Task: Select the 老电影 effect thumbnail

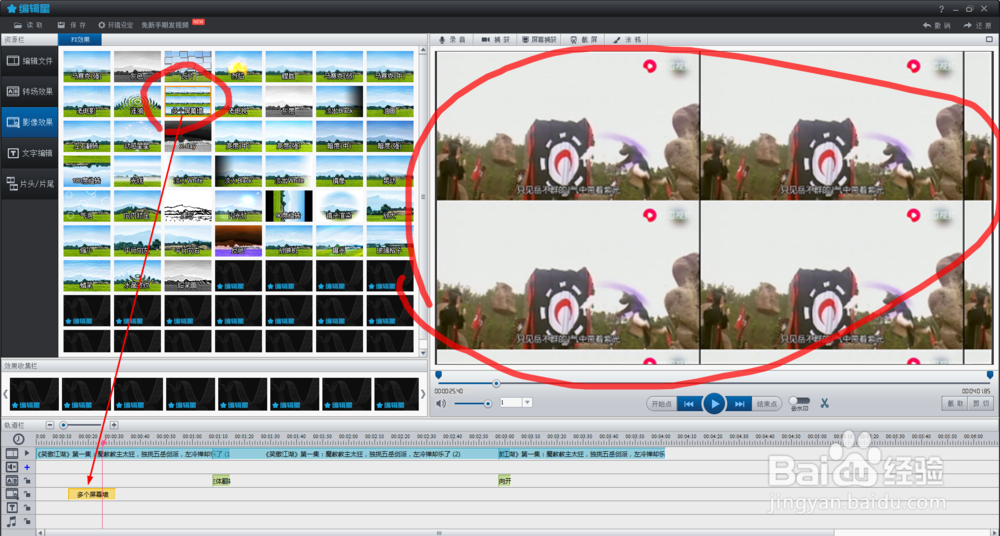Action: (x=87, y=101)
